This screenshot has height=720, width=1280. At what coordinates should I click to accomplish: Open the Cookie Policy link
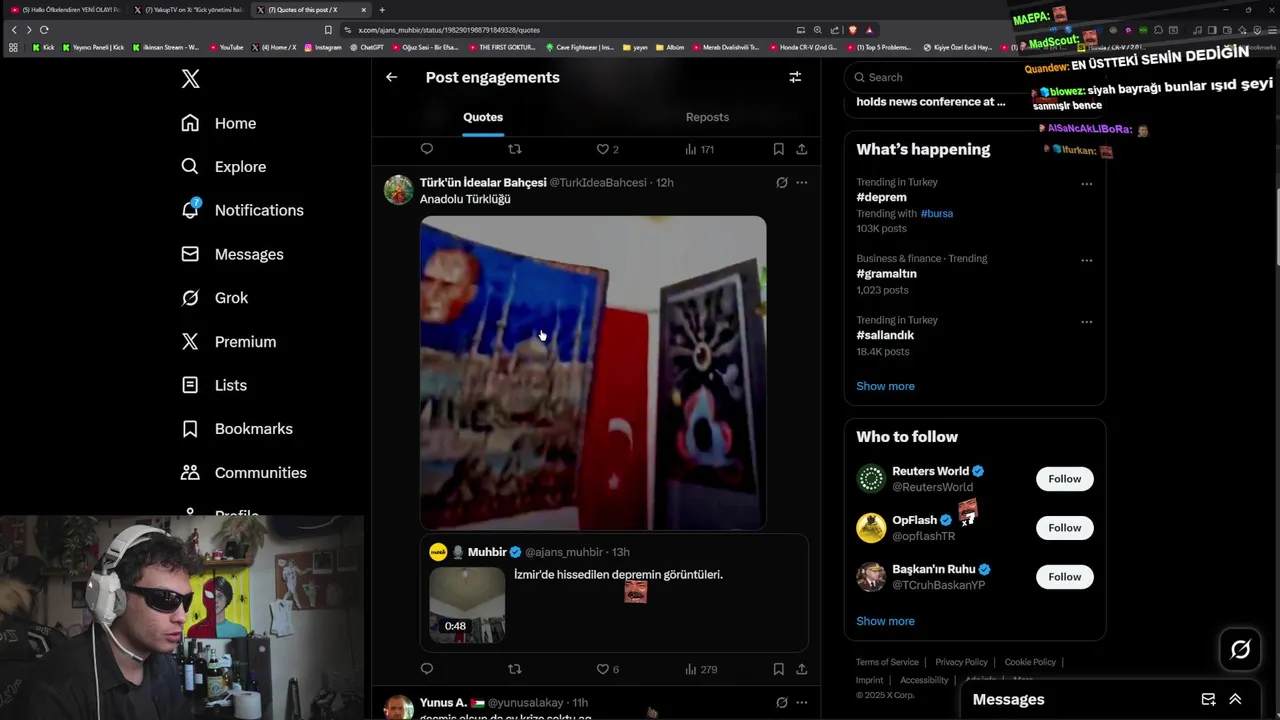click(x=1030, y=662)
